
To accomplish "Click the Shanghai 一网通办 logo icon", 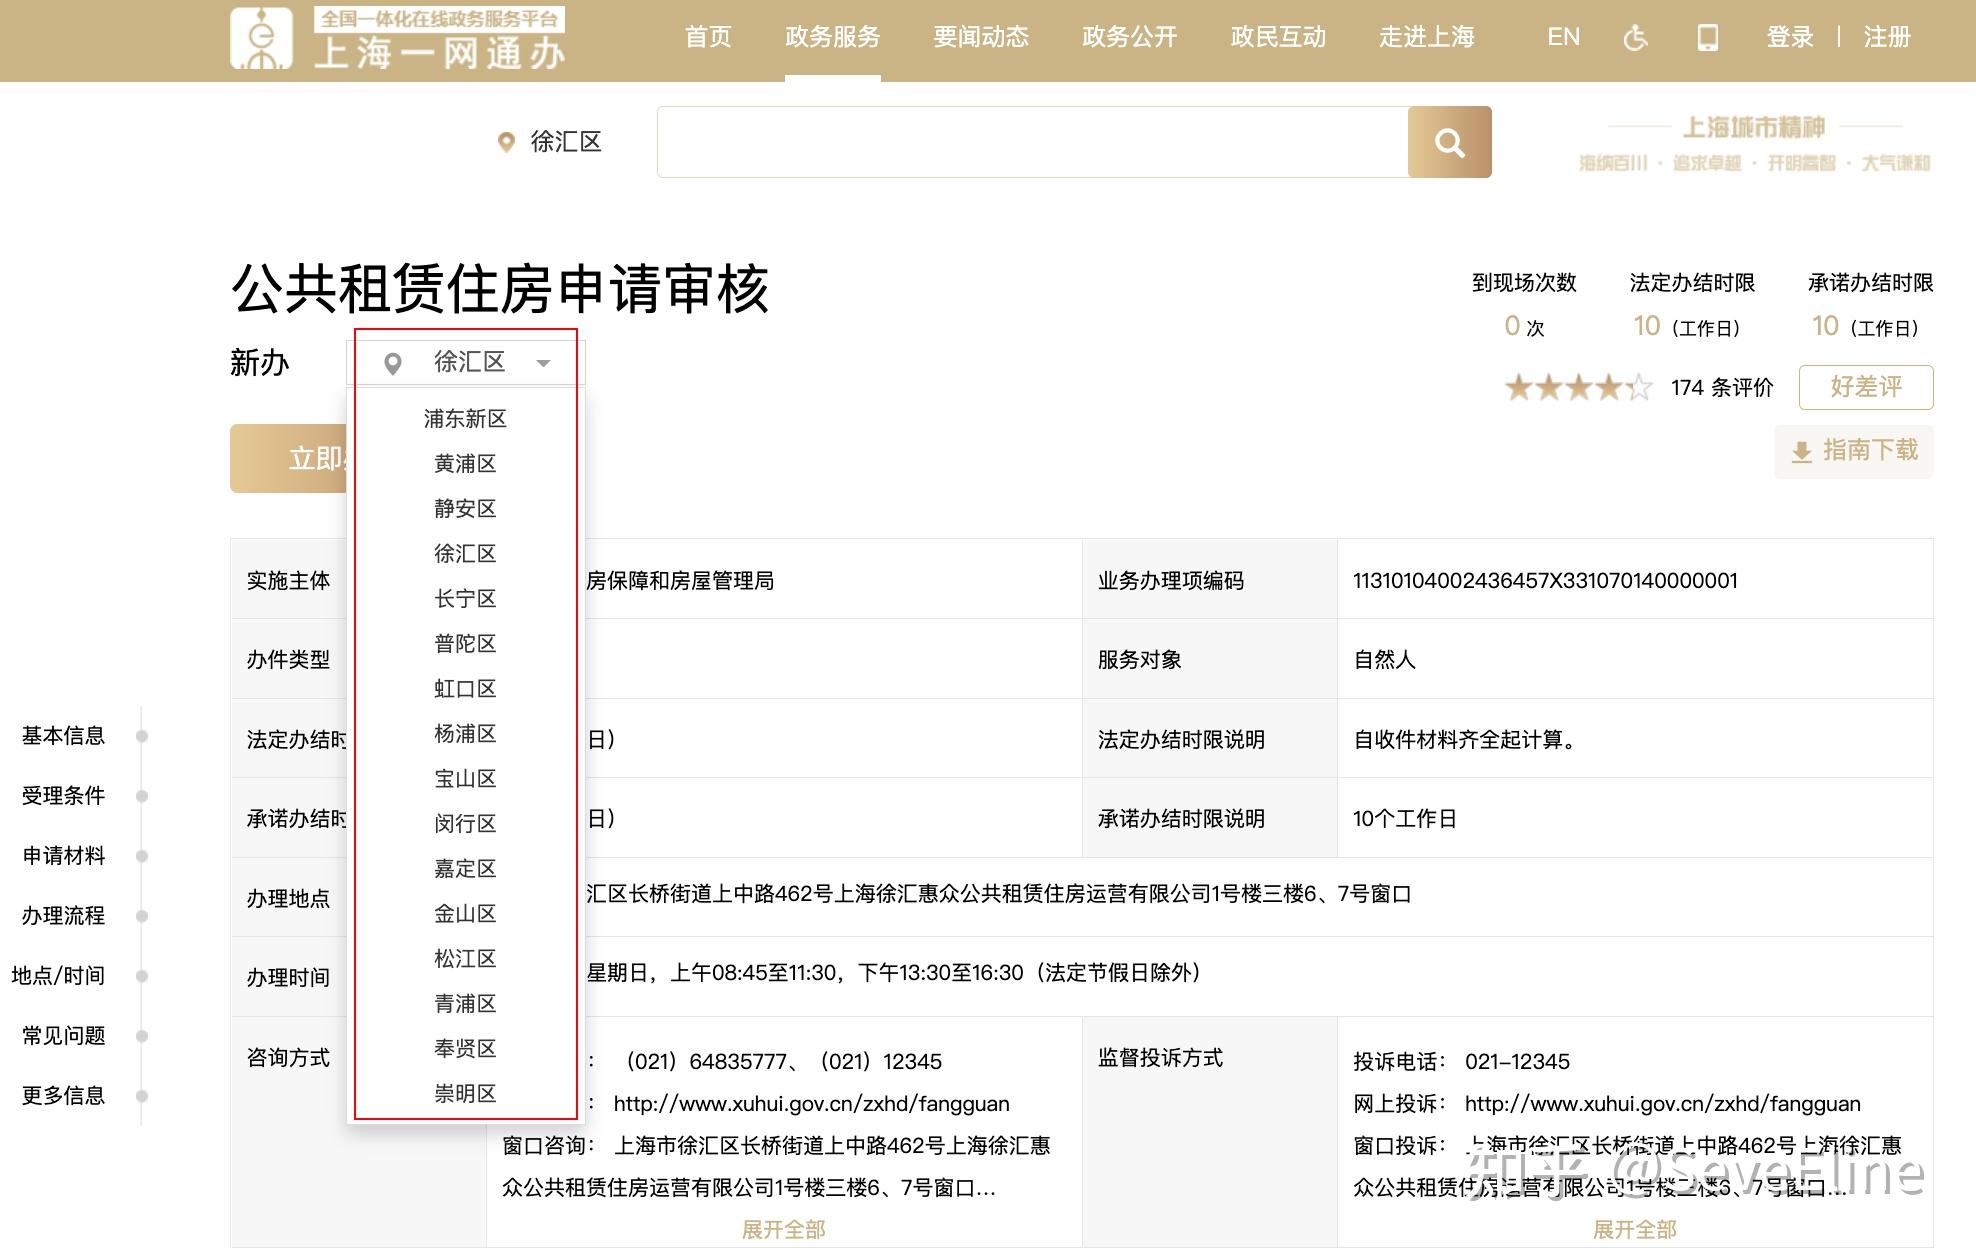I will click(261, 38).
